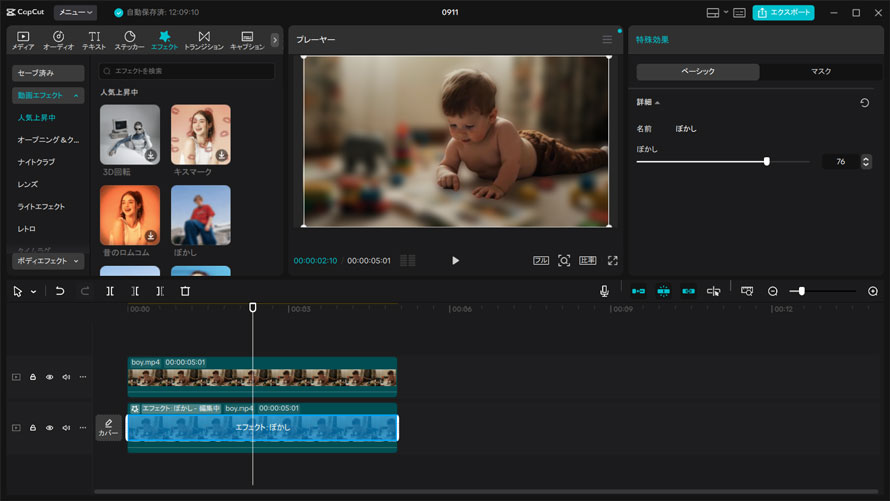Step the blur value with the spinner arrows
890x501 pixels.
point(866,162)
